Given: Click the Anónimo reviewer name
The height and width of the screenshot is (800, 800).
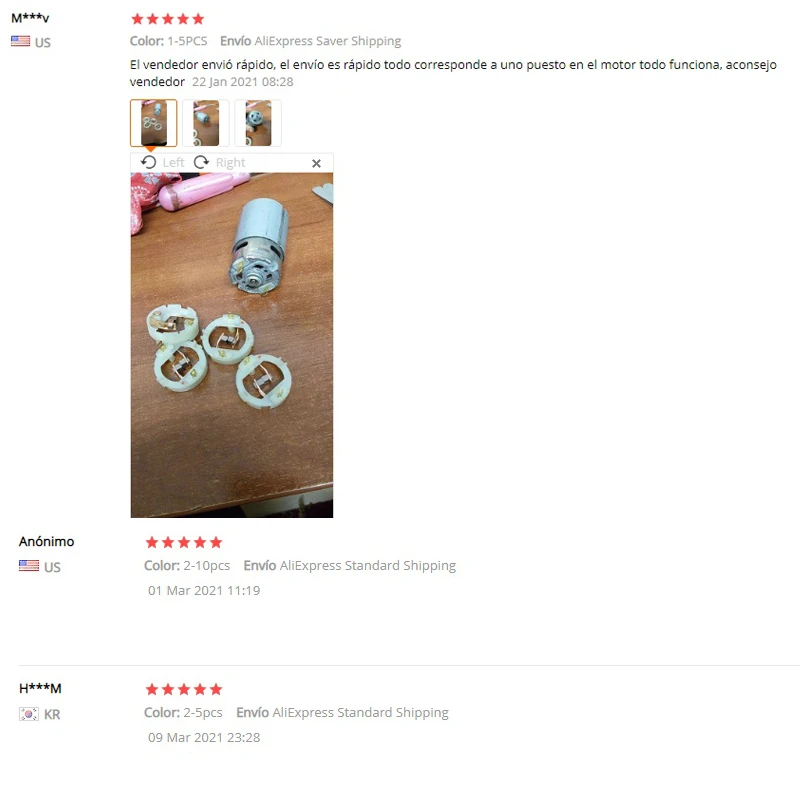Looking at the screenshot, I should point(46,541).
